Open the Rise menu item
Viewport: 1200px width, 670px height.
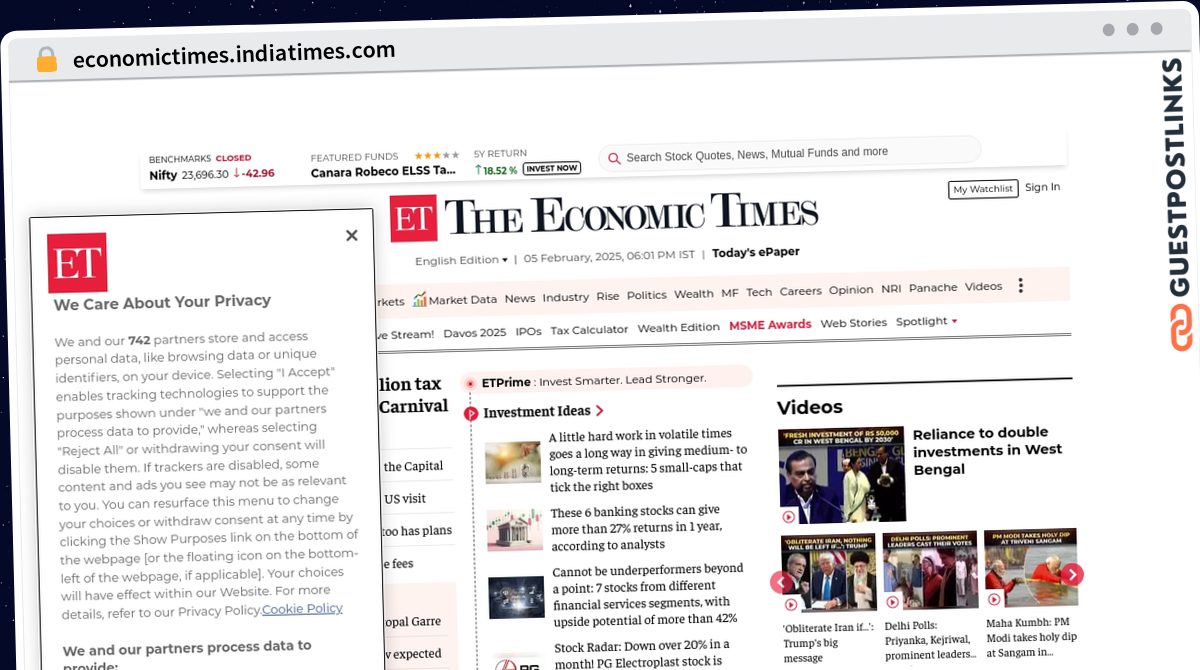(608, 297)
